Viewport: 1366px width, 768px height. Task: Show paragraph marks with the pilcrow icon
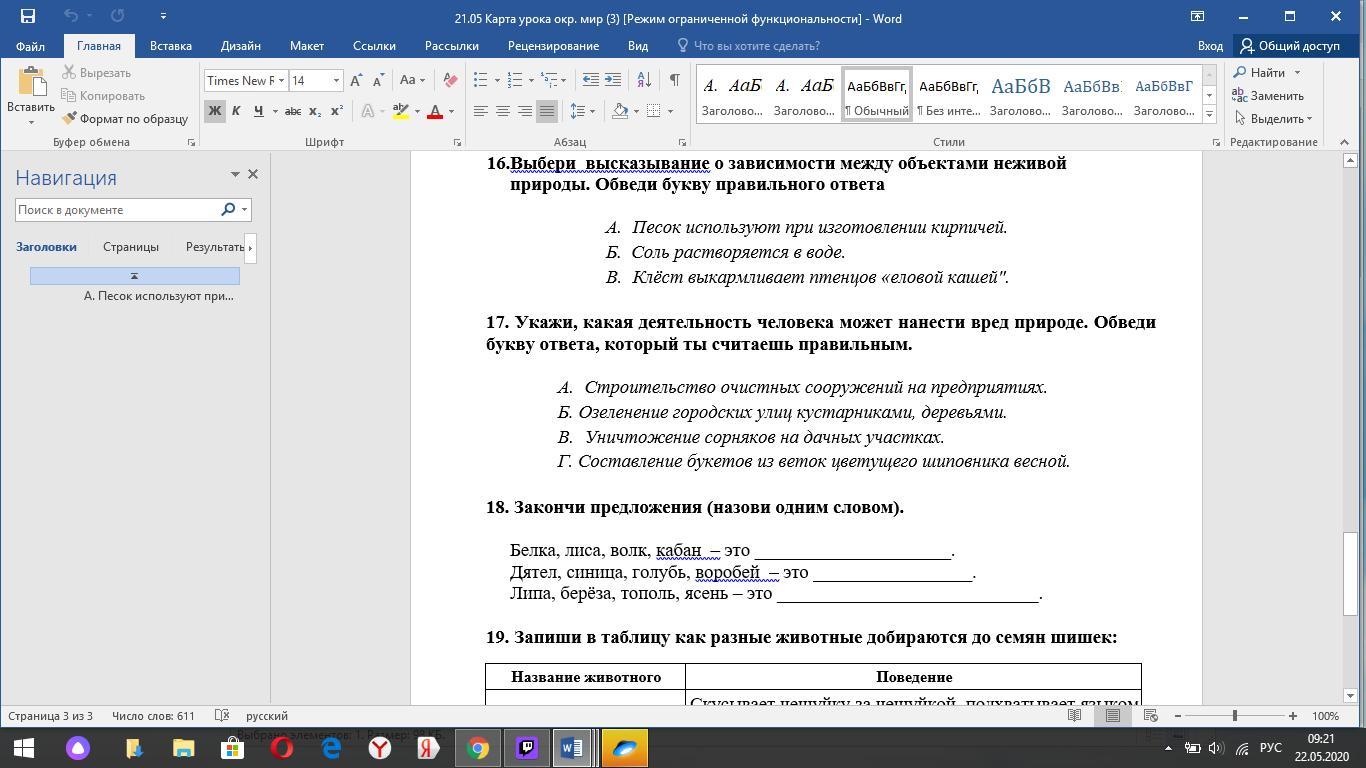(675, 80)
